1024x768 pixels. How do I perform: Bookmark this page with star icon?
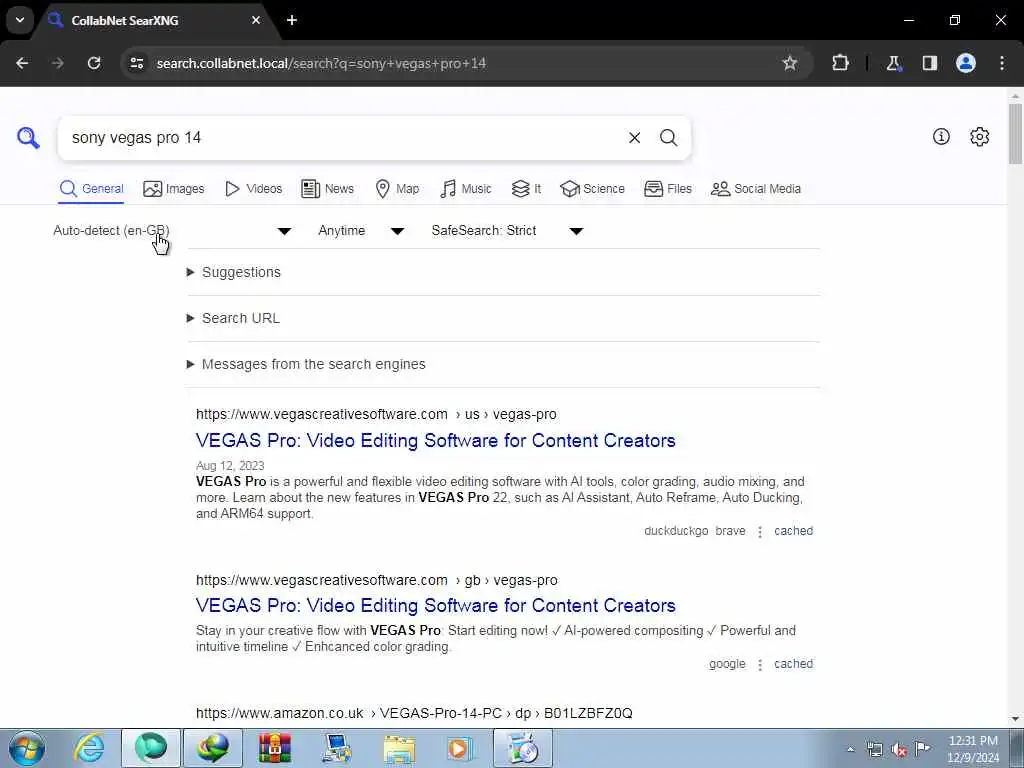[790, 63]
